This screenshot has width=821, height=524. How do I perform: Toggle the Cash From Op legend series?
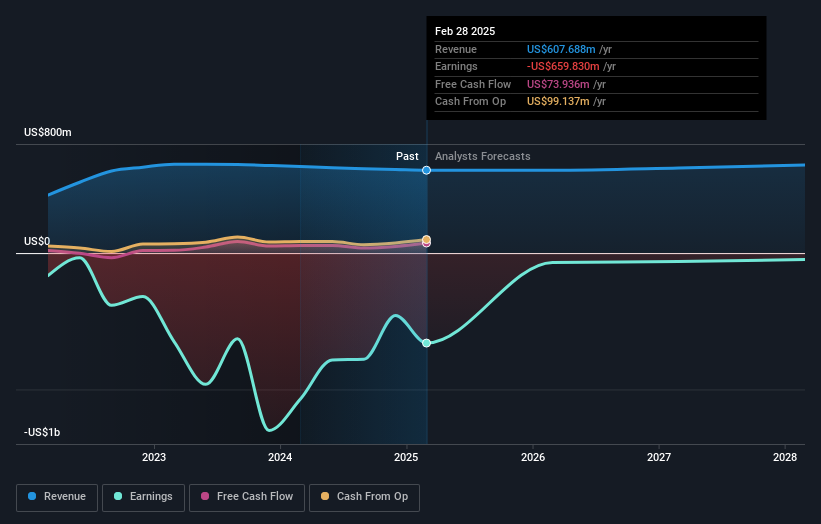pos(364,497)
